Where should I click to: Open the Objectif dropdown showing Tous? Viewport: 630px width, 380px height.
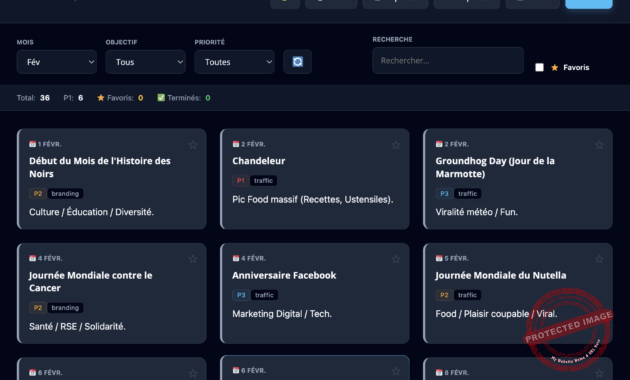(x=145, y=62)
